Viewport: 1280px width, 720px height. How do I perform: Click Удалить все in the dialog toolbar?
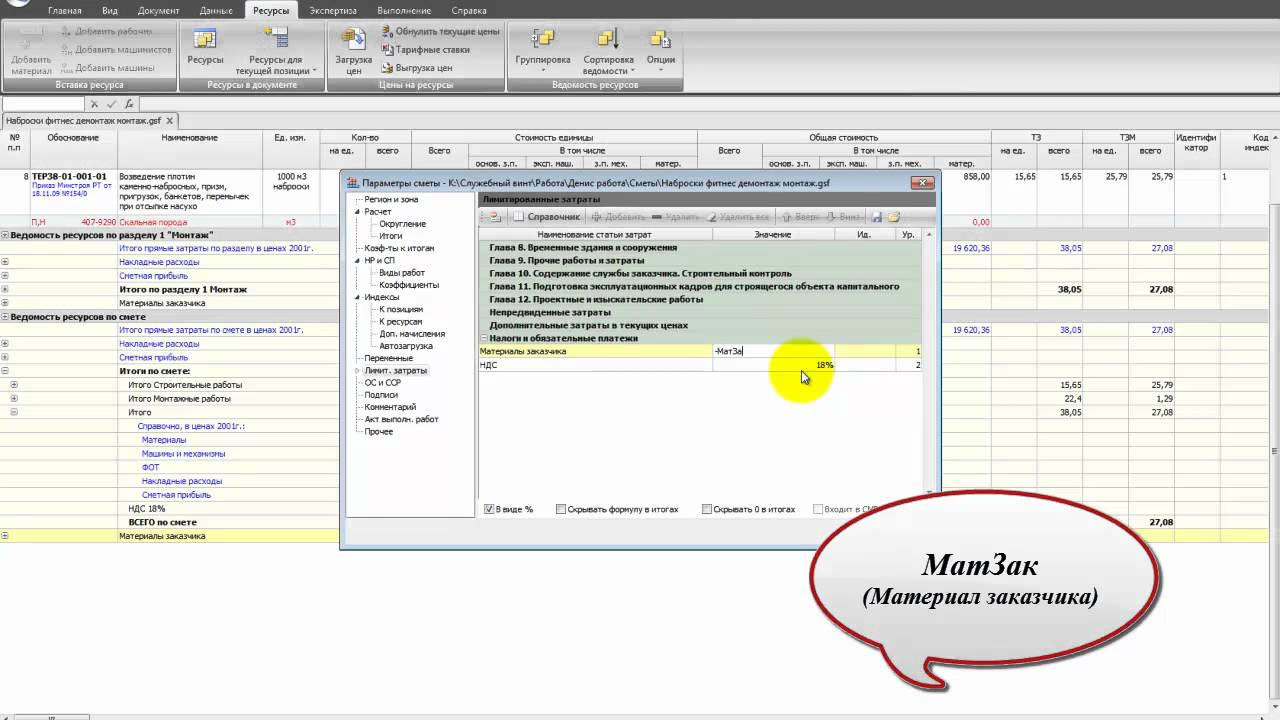[738, 216]
